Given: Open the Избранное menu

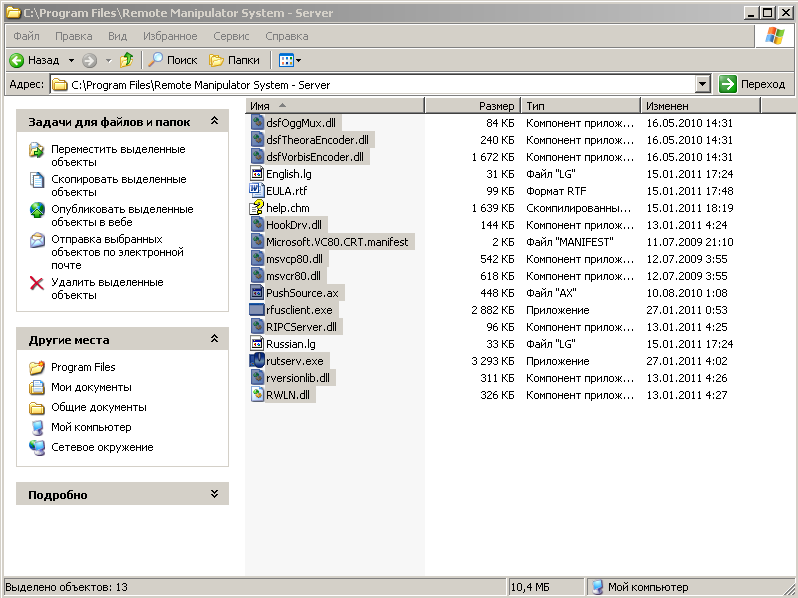Looking at the screenshot, I should point(170,36).
